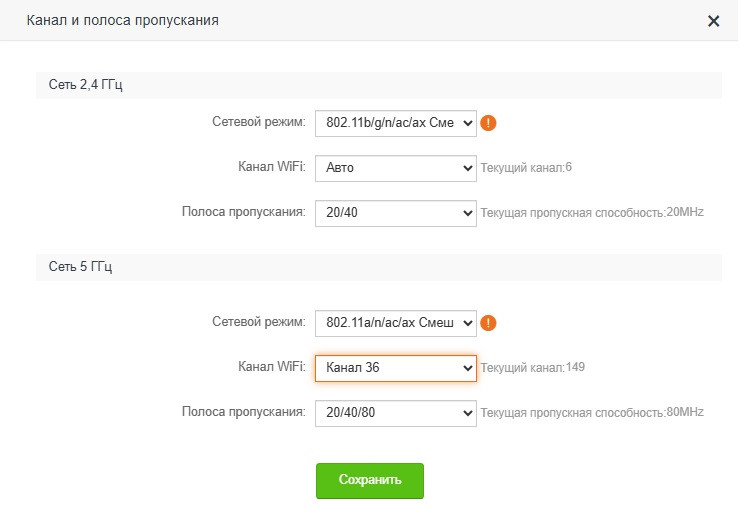Click the Сетевой режим label under 2,4 ГГц
Image resolution: width=739 pixels, height=518 pixels.
click(259, 122)
